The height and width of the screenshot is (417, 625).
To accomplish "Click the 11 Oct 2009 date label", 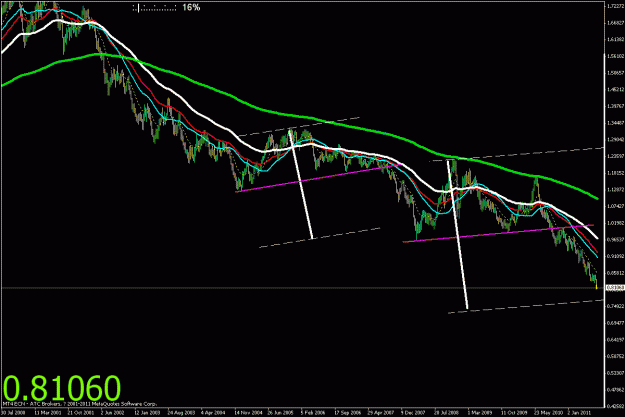I will [514, 413].
